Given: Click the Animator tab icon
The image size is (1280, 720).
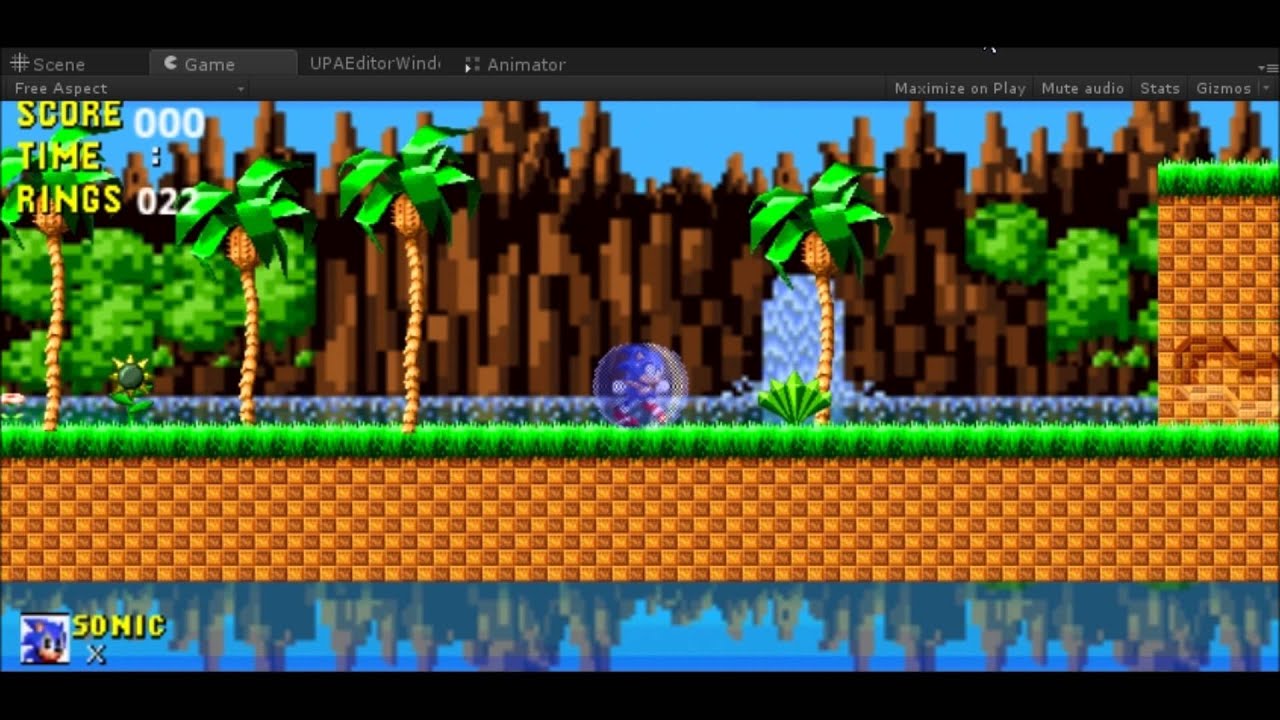Looking at the screenshot, I should click(472, 64).
